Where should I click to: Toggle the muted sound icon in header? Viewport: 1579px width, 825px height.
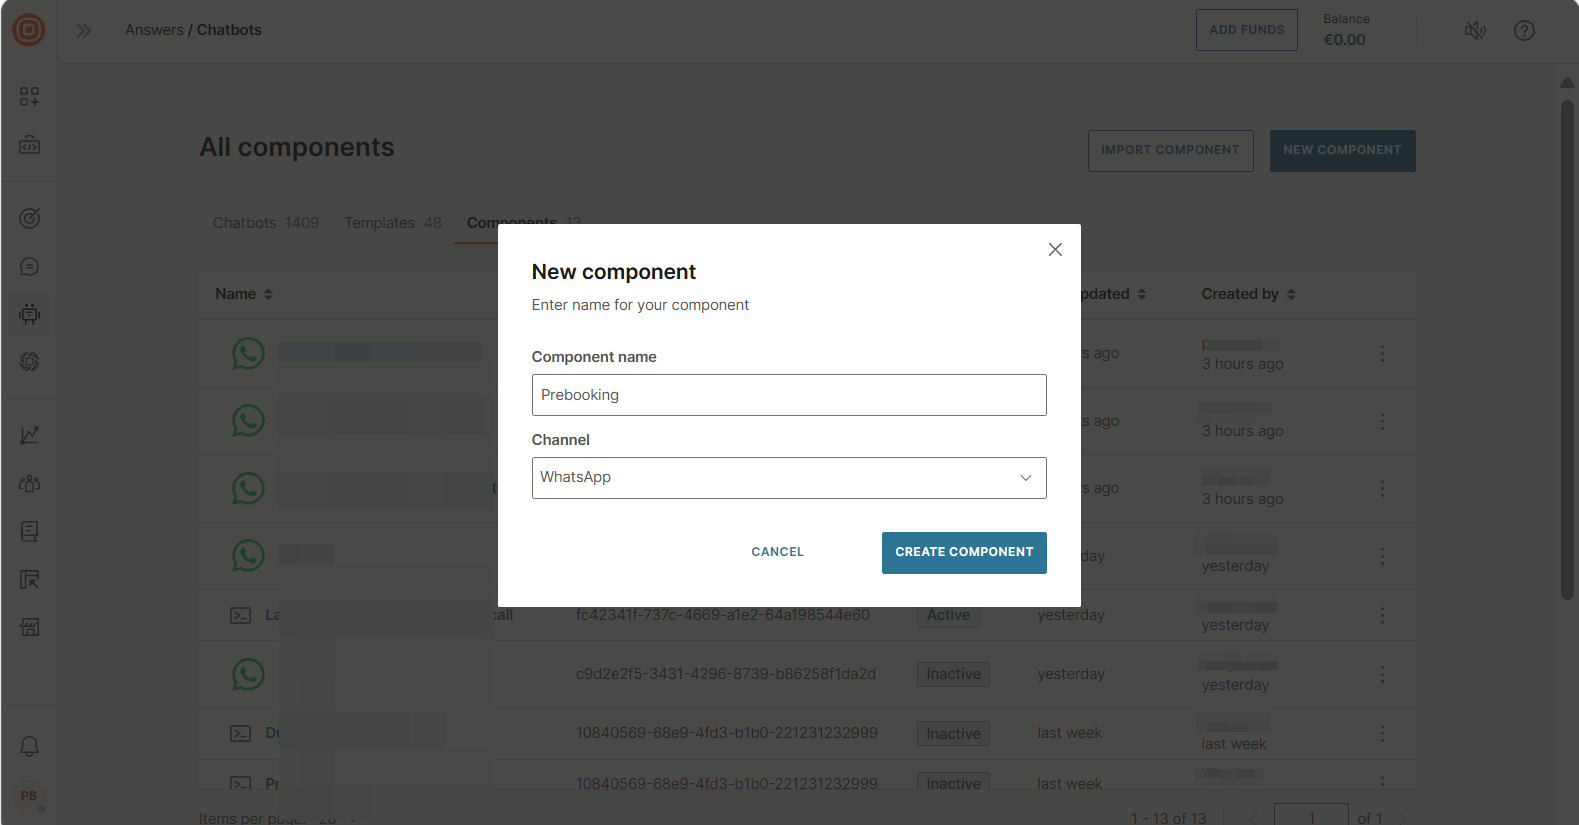pyautogui.click(x=1475, y=31)
